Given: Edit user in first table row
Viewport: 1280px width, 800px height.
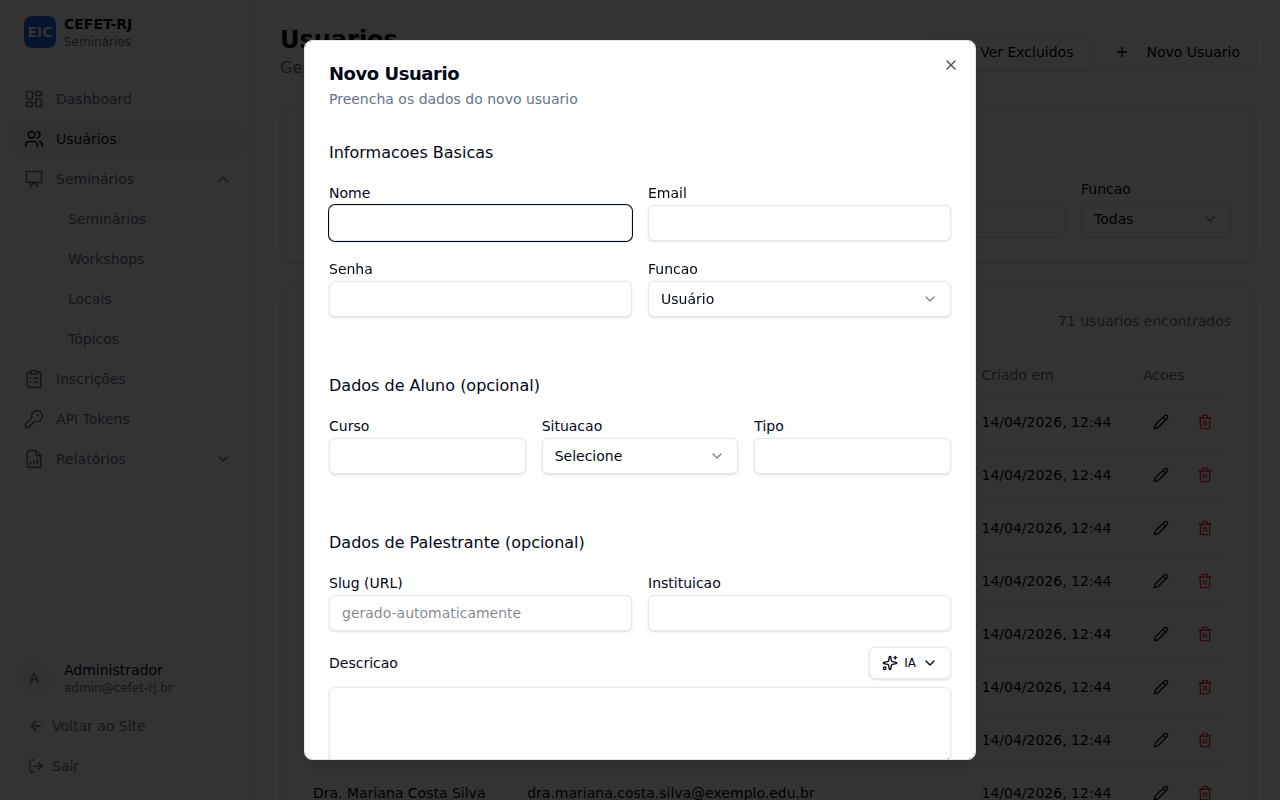Looking at the screenshot, I should 1161,422.
